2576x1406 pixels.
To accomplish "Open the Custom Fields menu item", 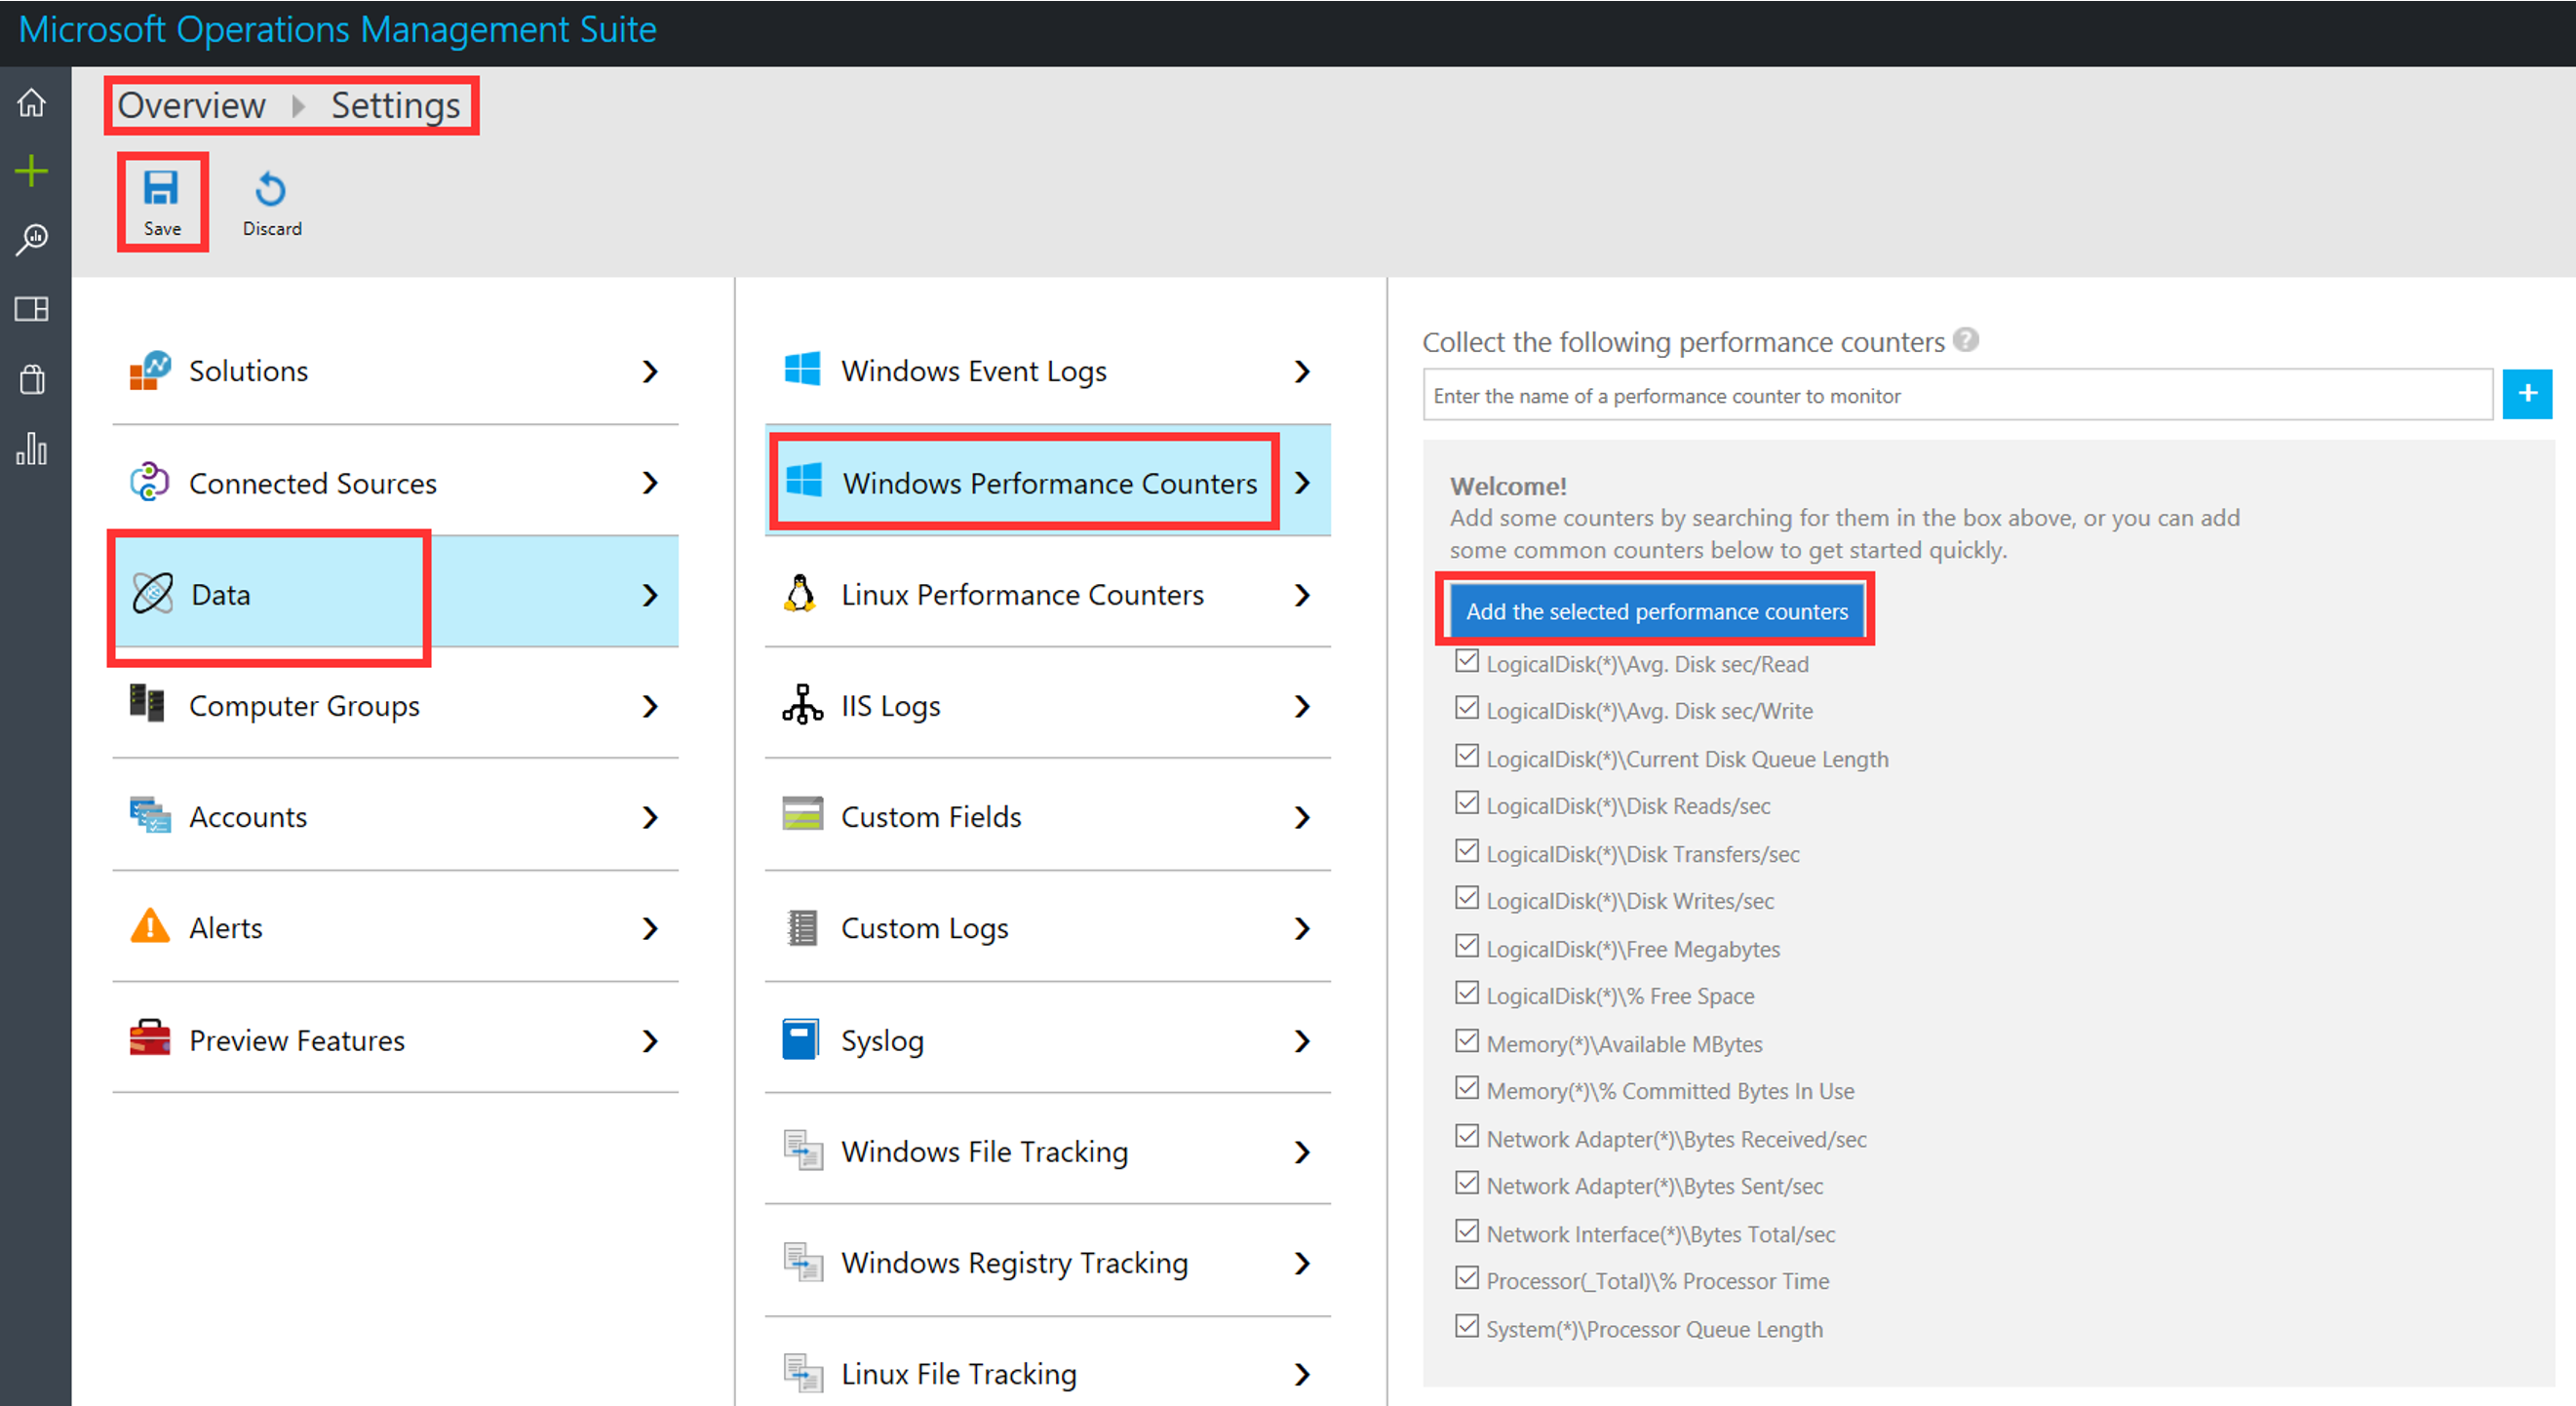I will [1048, 817].
